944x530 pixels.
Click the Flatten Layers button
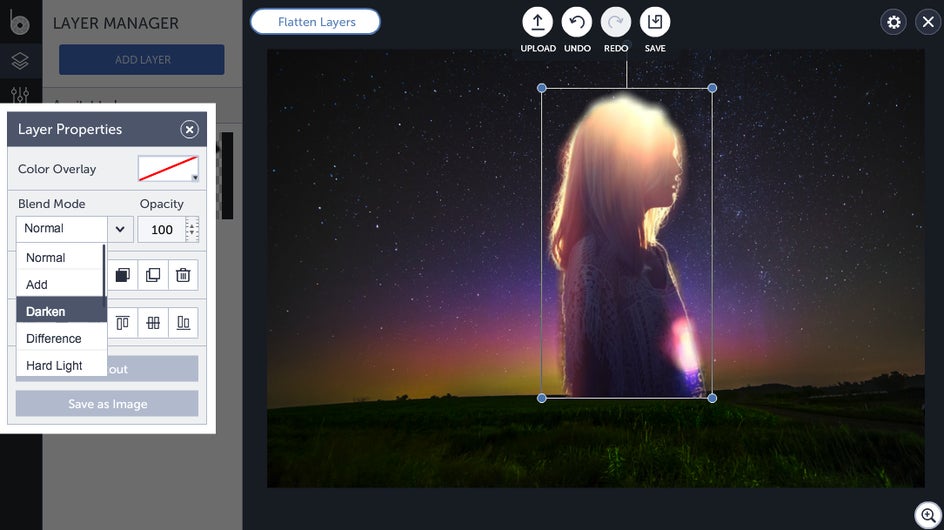click(x=315, y=22)
